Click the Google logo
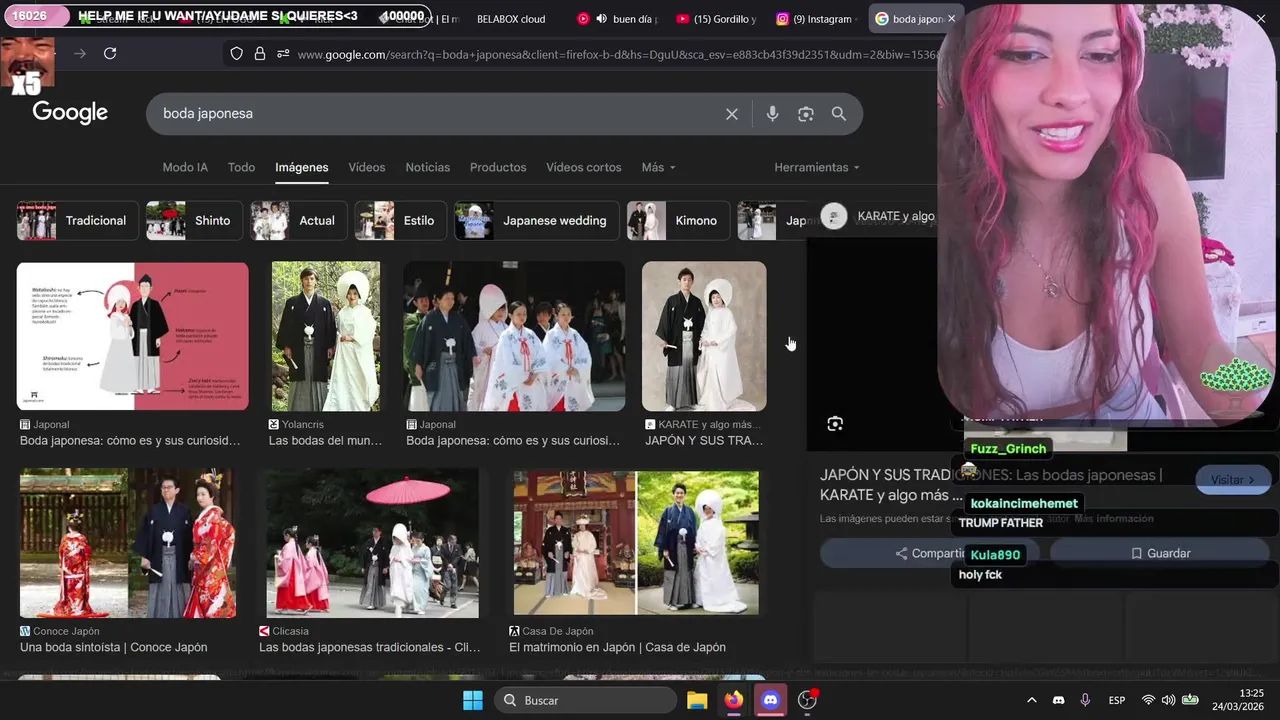The image size is (1280, 720). 70,113
